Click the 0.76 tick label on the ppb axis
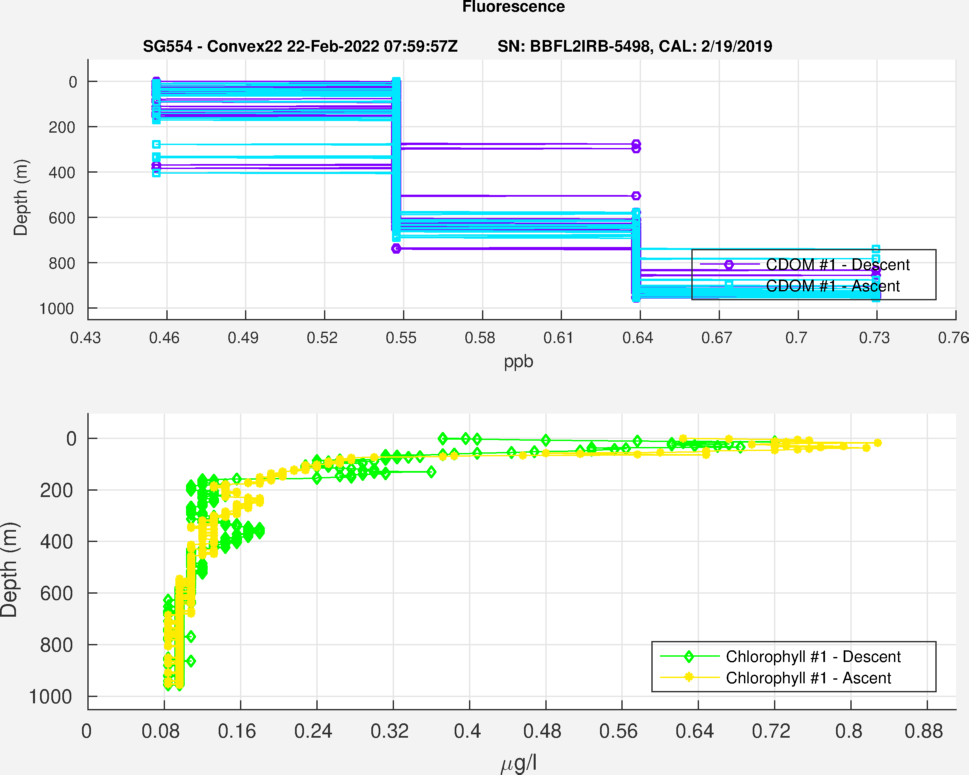This screenshot has width=969, height=775. coord(955,339)
